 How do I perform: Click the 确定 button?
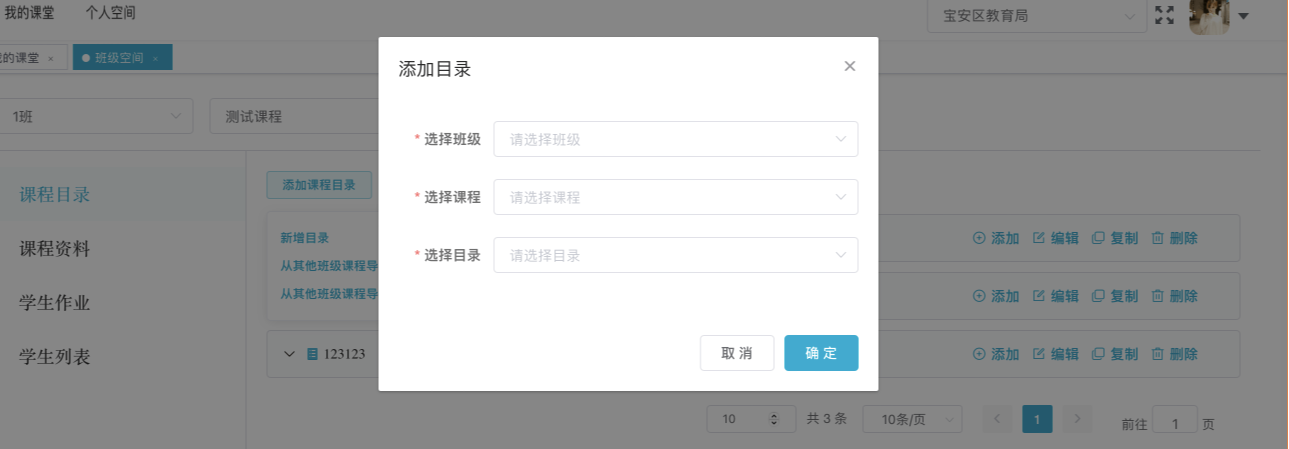[821, 353]
